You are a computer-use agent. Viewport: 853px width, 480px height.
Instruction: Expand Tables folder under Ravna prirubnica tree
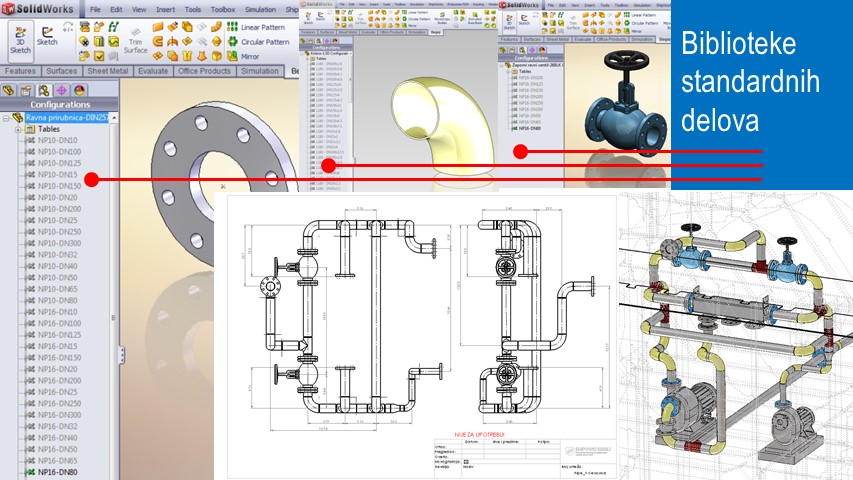pyautogui.click(x=18, y=130)
